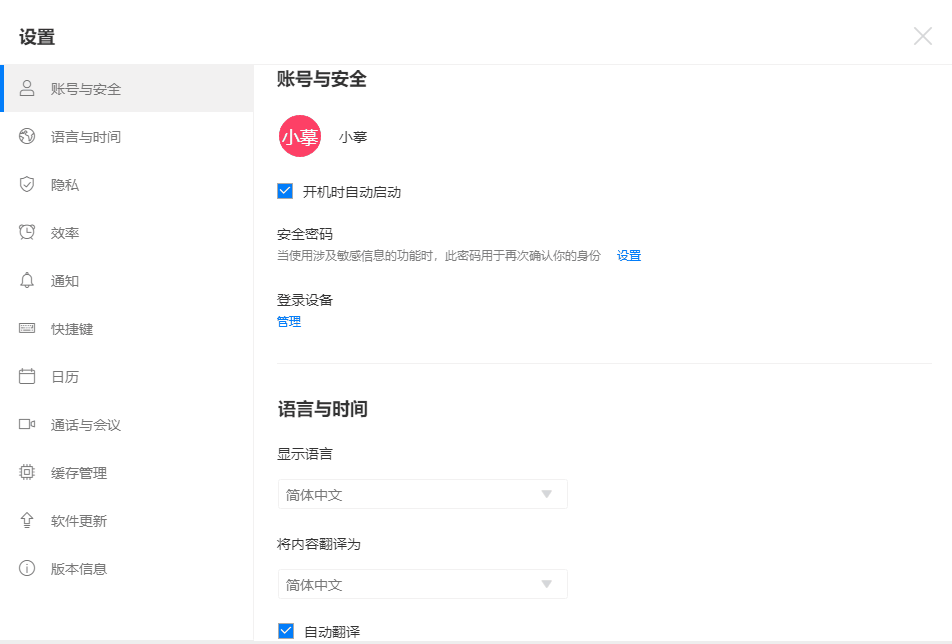Close the 设置 window

pos(922,37)
